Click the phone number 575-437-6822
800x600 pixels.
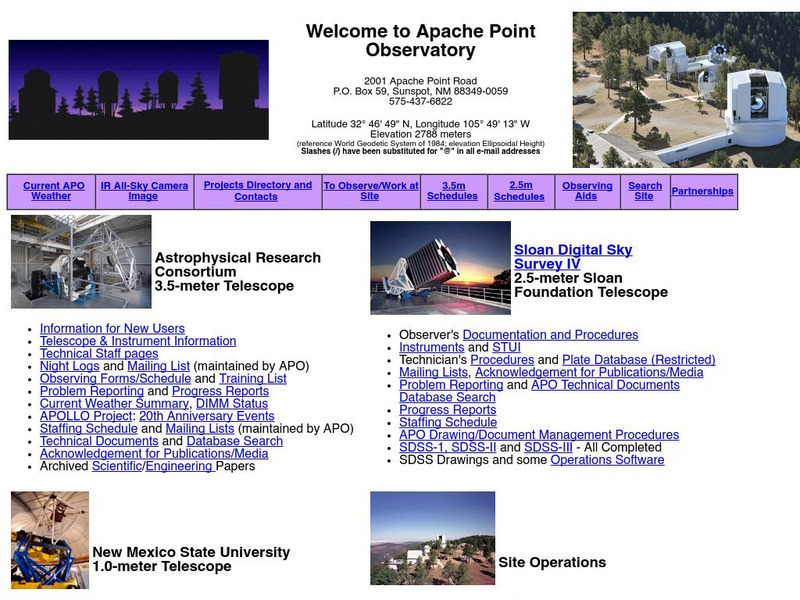point(420,102)
